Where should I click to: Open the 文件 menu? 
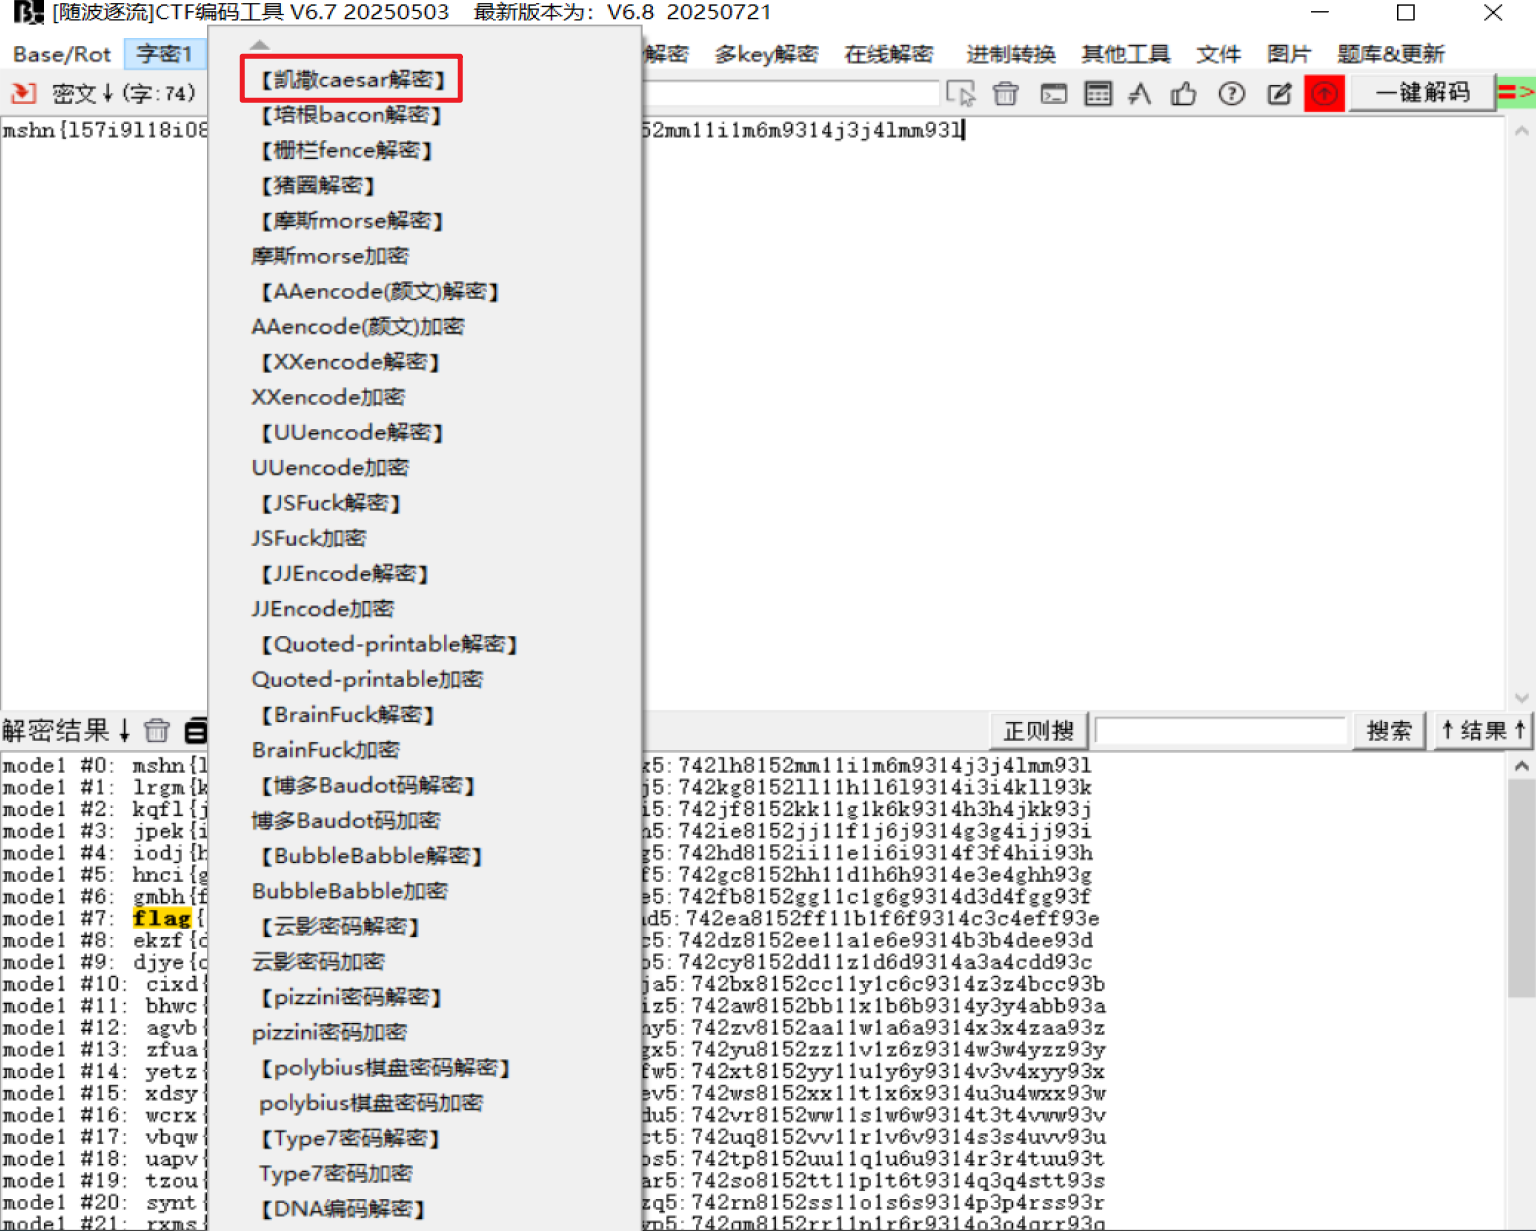pyautogui.click(x=1218, y=54)
